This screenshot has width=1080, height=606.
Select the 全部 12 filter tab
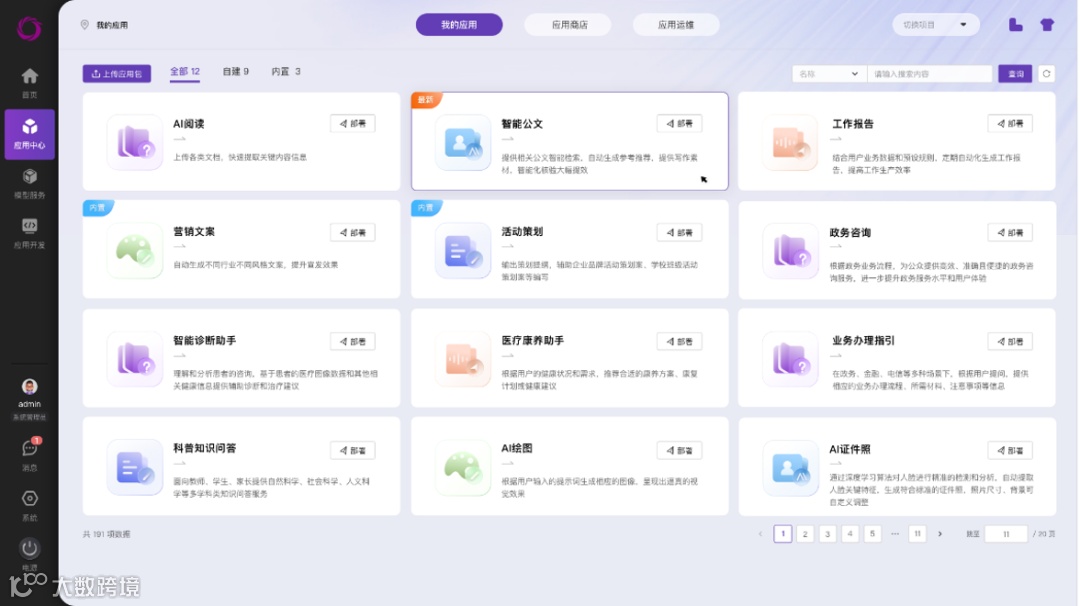[185, 72]
